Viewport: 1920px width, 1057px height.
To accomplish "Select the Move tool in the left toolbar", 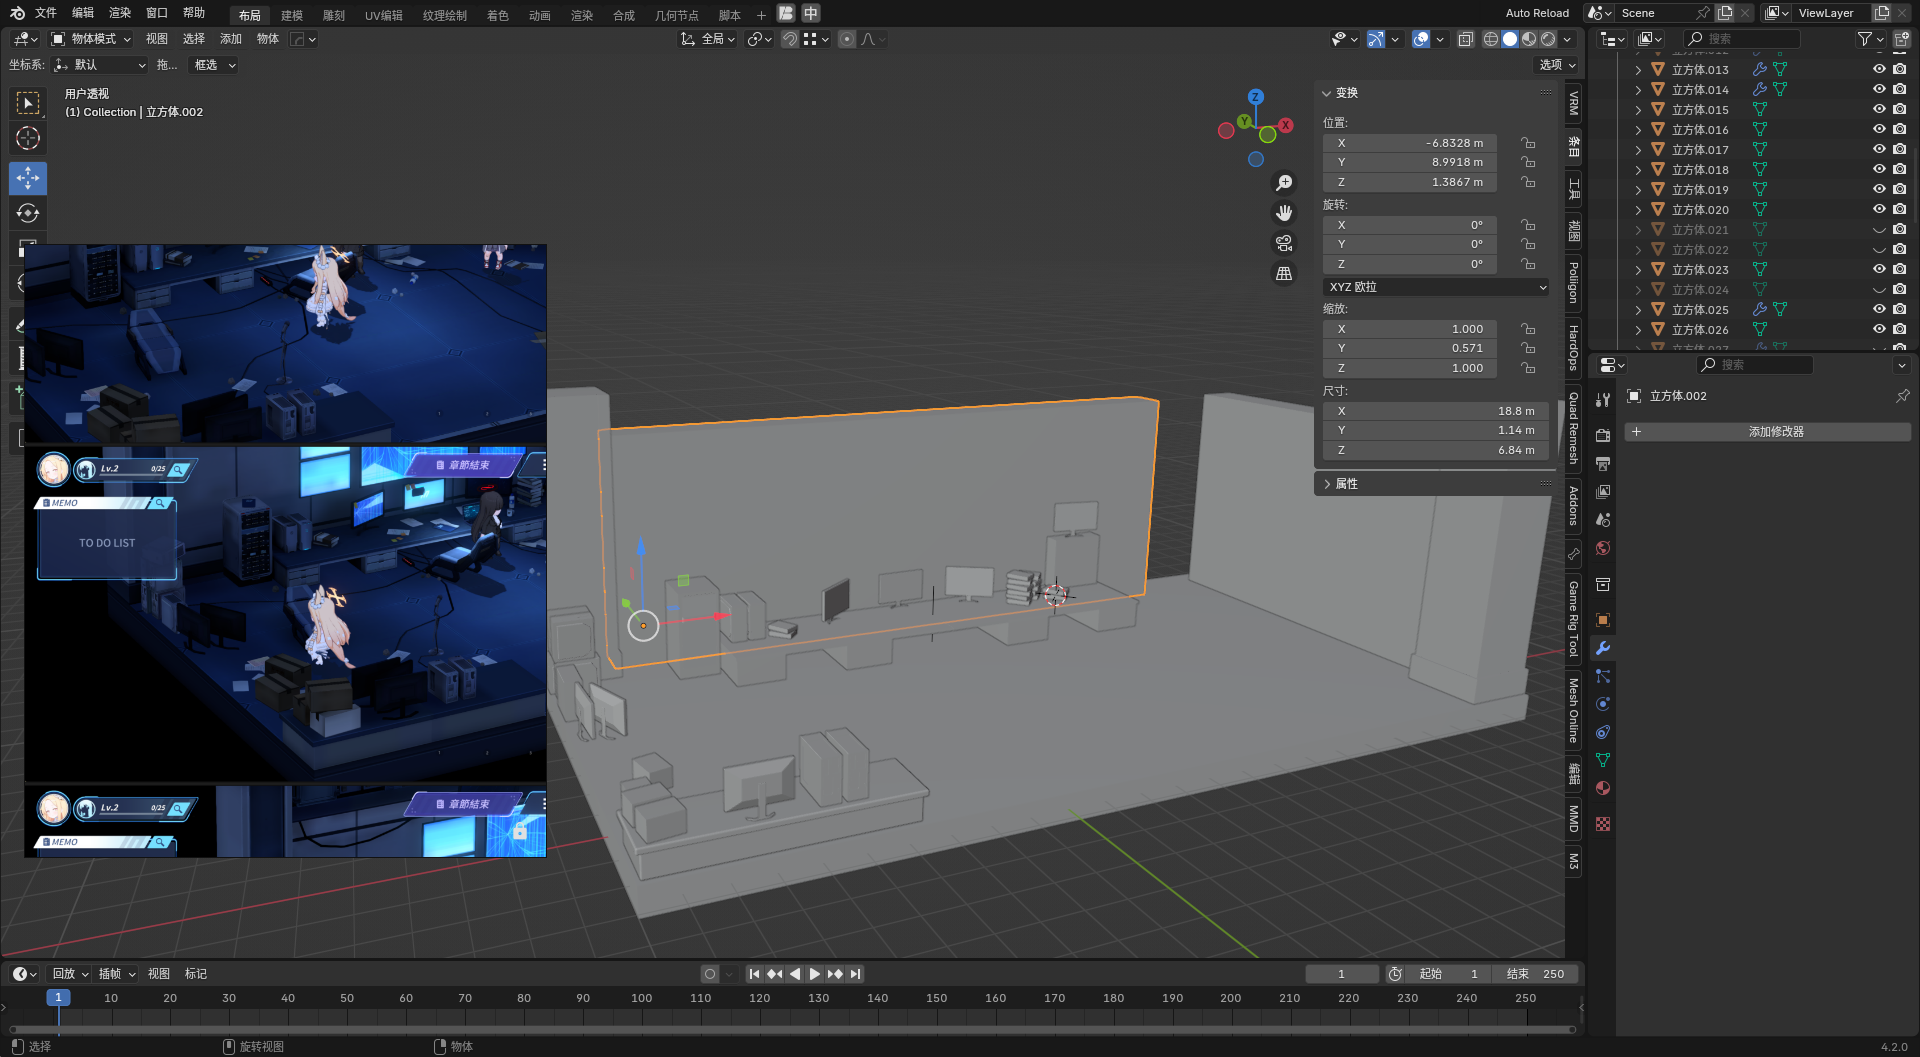I will 28,179.
